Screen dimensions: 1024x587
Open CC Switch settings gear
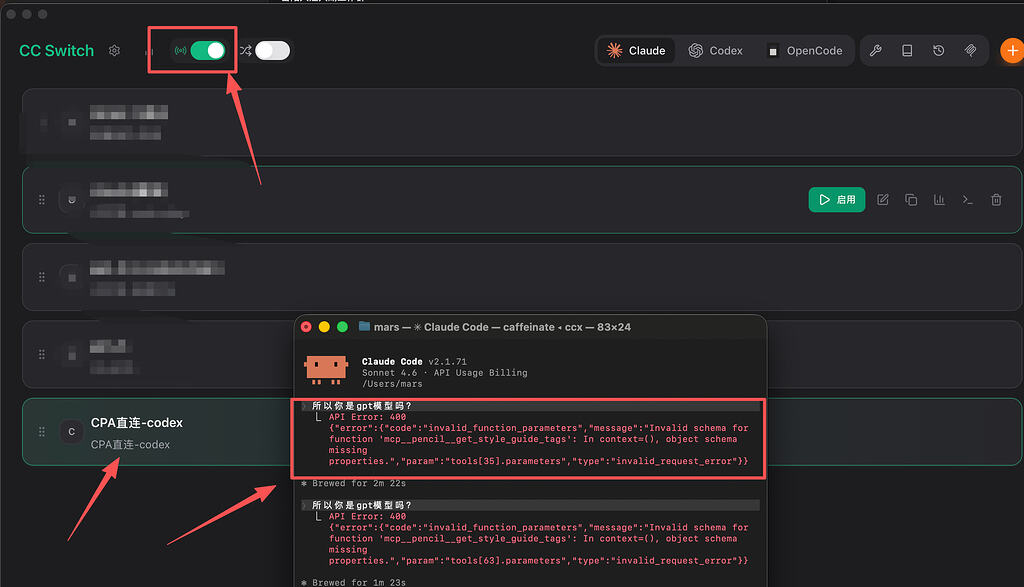click(x=114, y=50)
